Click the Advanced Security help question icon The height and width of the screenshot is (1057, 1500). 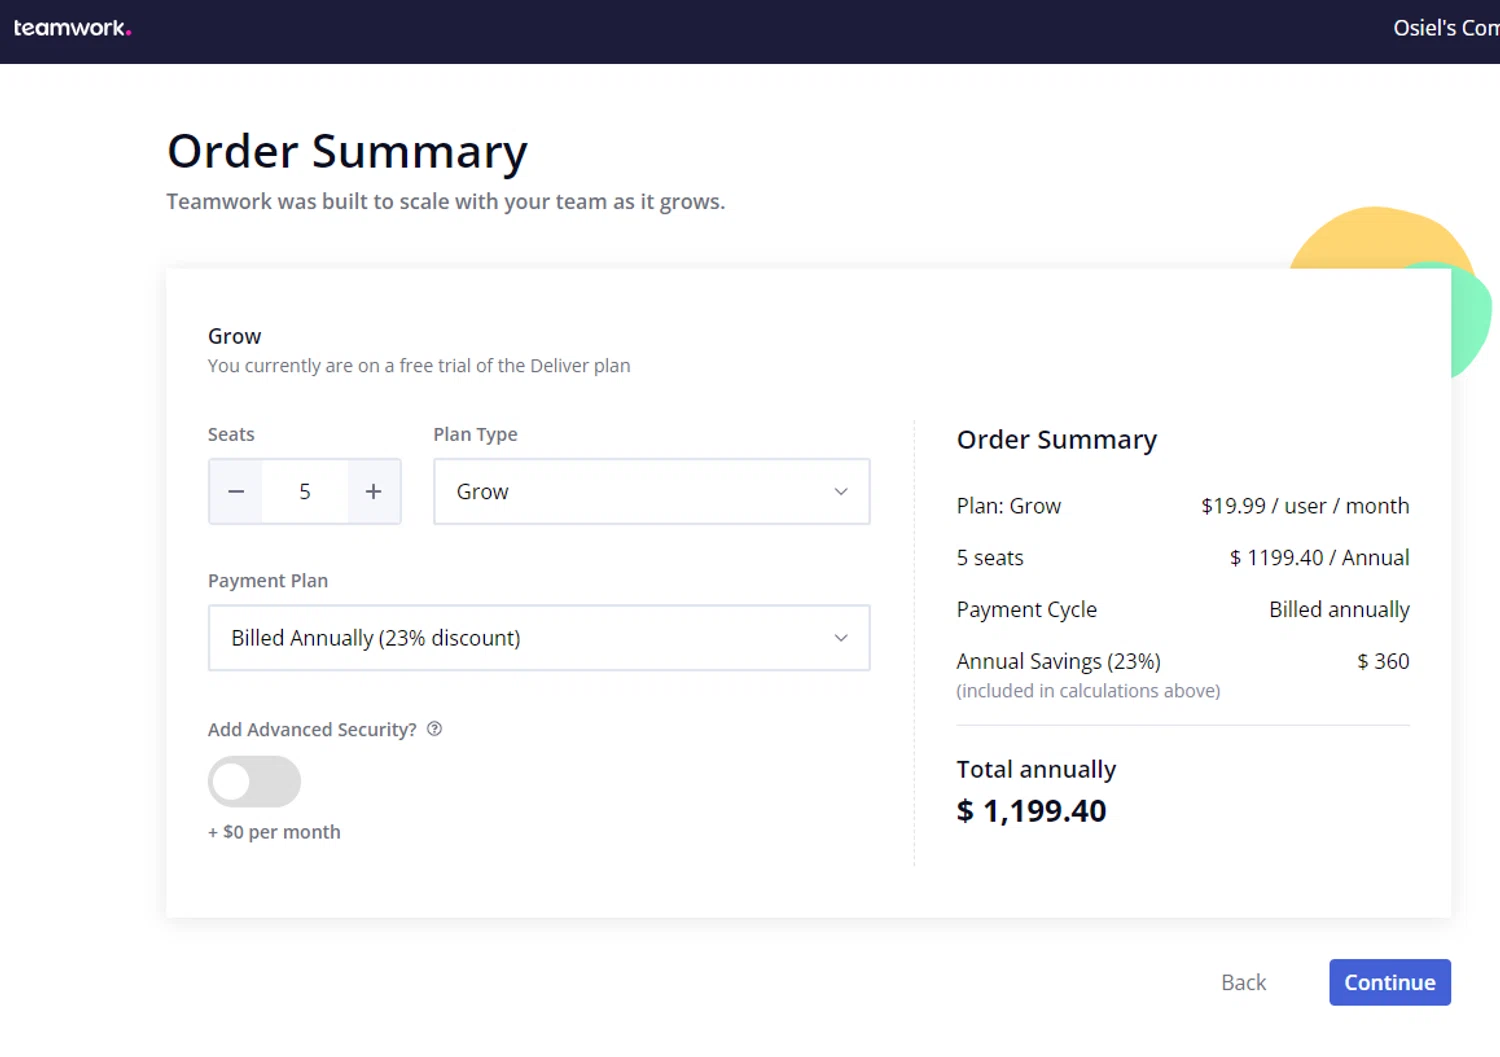coord(434,729)
